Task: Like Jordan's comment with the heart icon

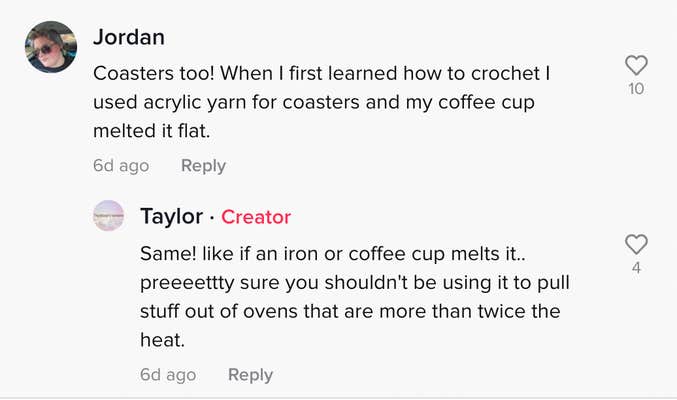Action: click(x=636, y=66)
